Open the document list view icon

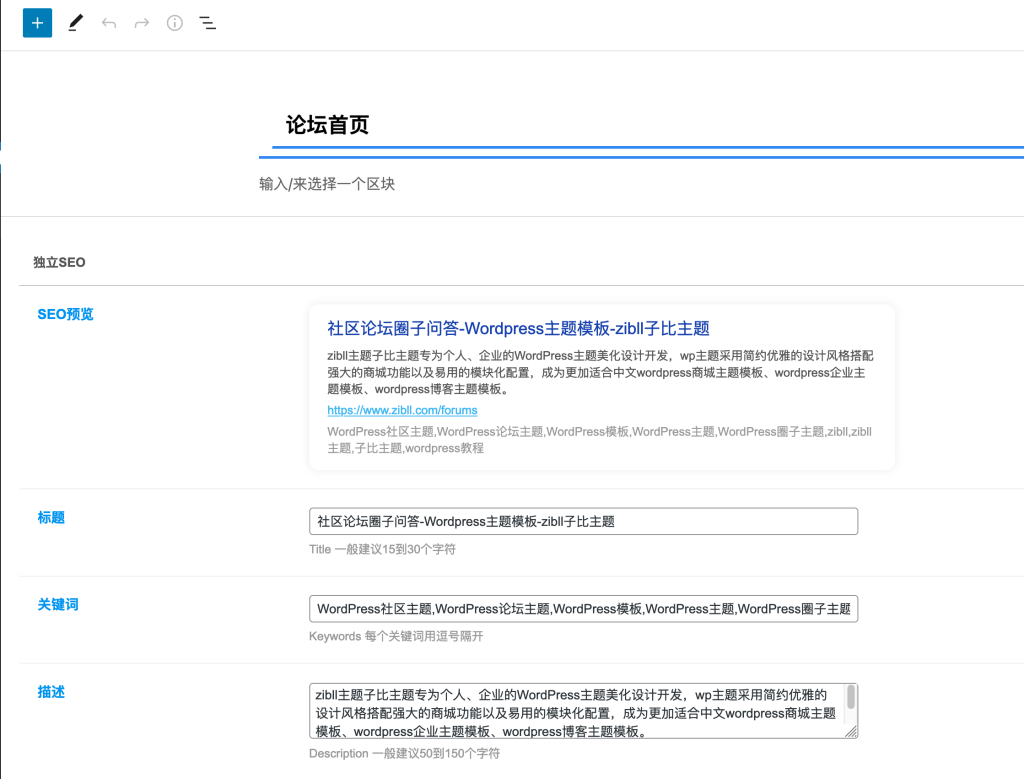[x=208, y=22]
